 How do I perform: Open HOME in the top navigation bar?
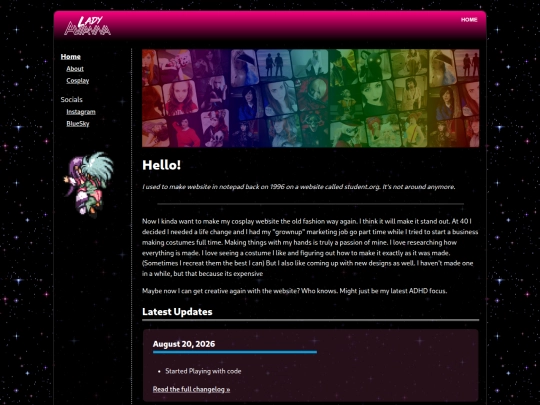click(x=469, y=20)
